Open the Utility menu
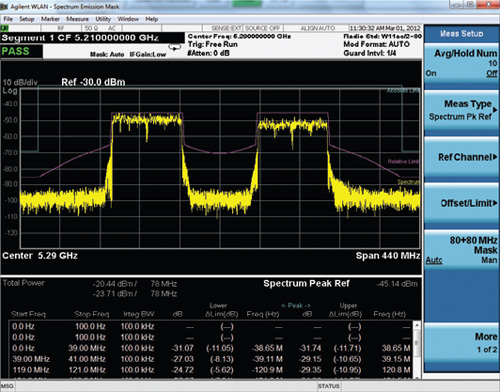This screenshot has height=392, width=500. tap(103, 19)
